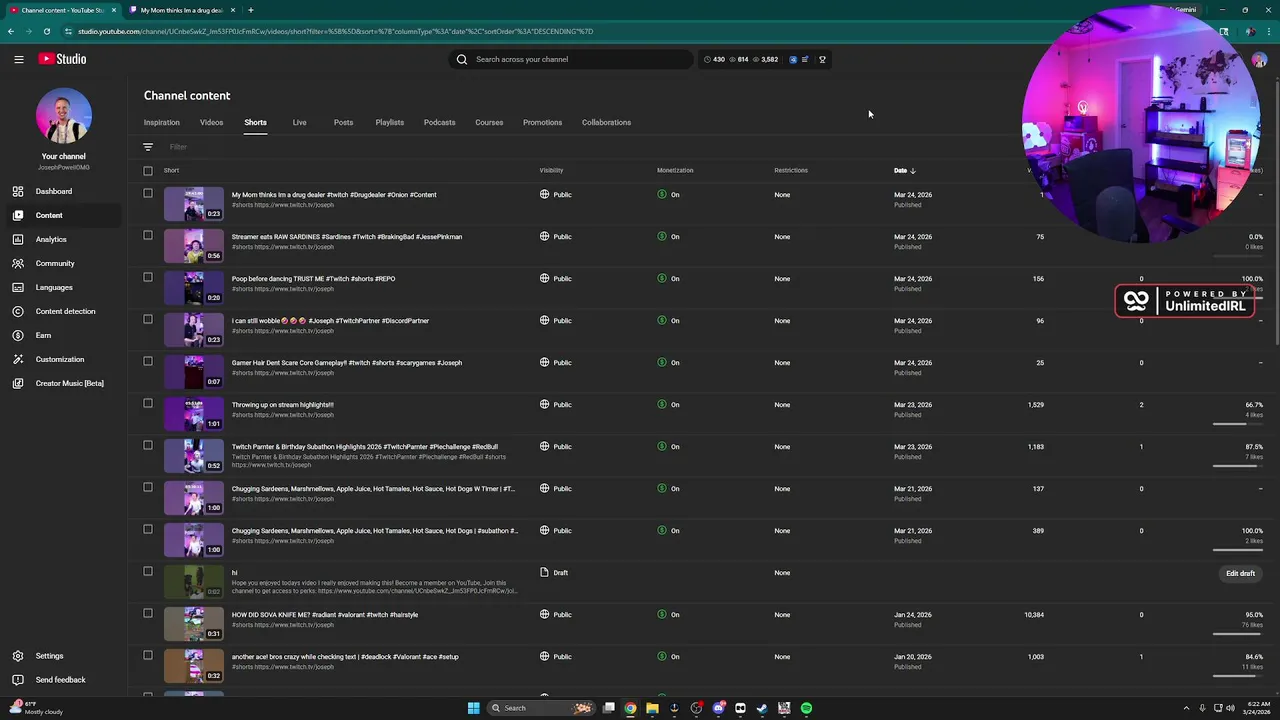
Task: Check the 'Throwing up on stream highlights' short
Action: 148,403
